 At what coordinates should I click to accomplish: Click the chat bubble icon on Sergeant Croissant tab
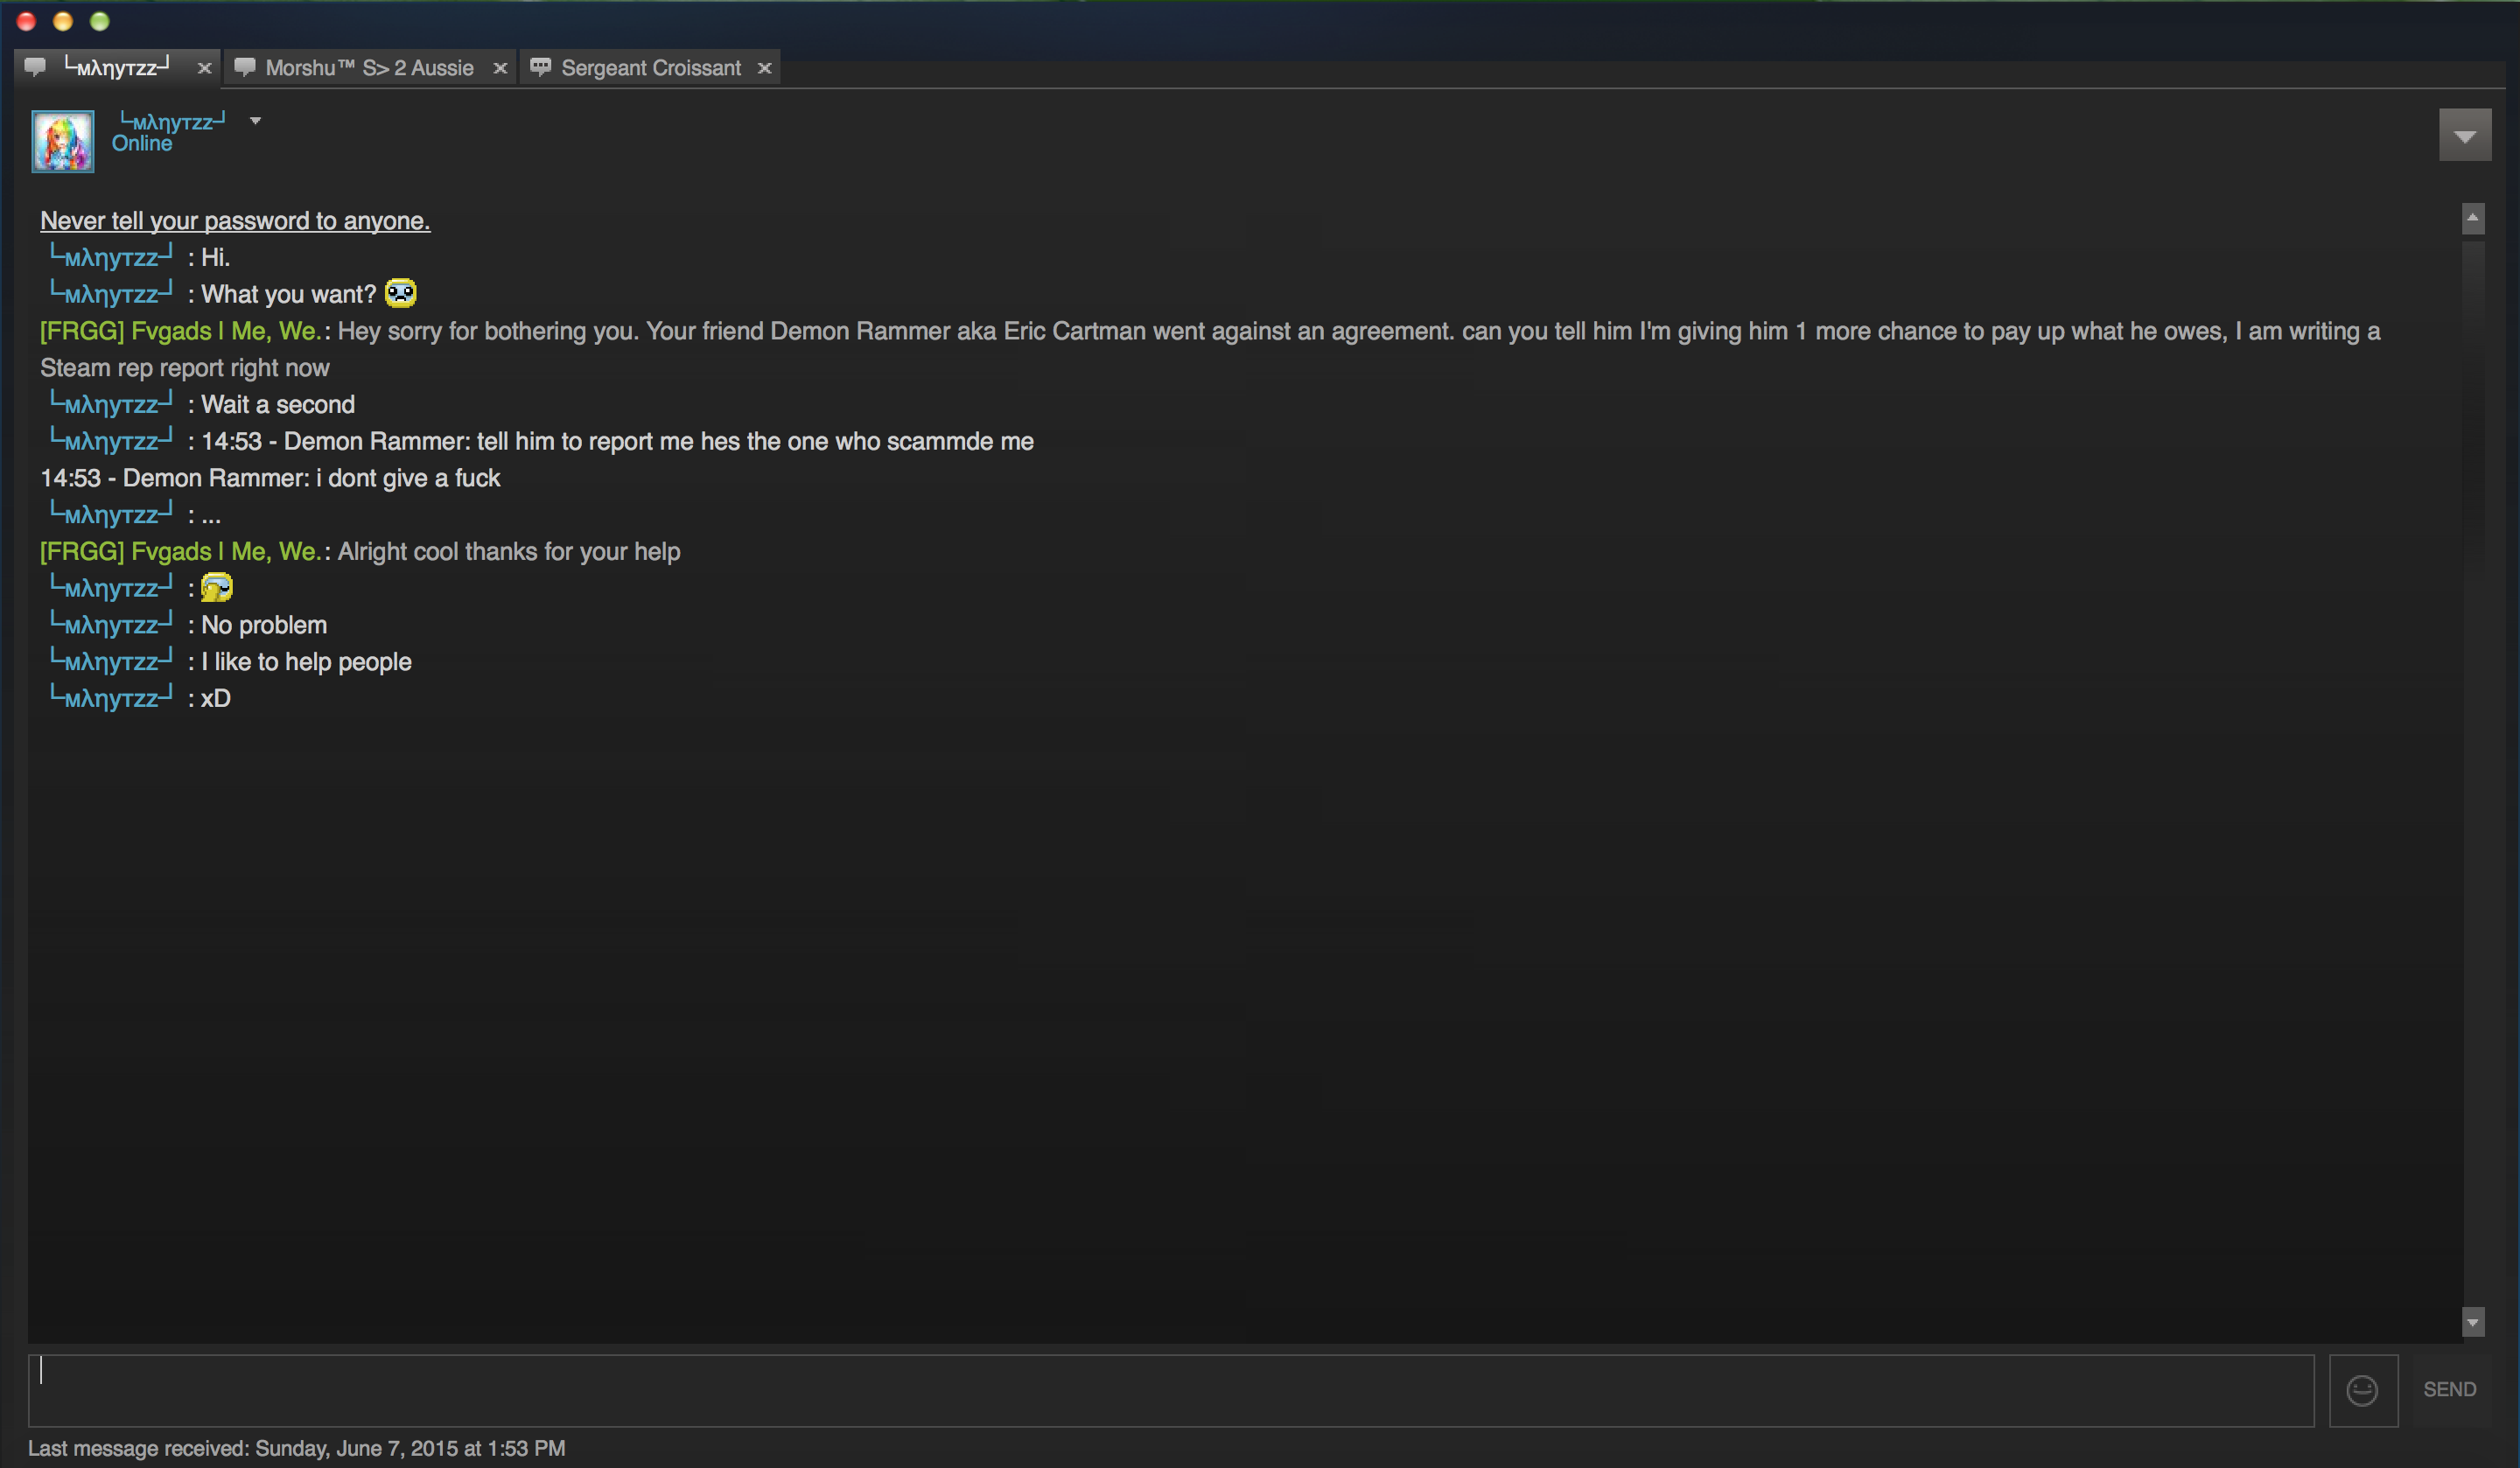click(540, 67)
